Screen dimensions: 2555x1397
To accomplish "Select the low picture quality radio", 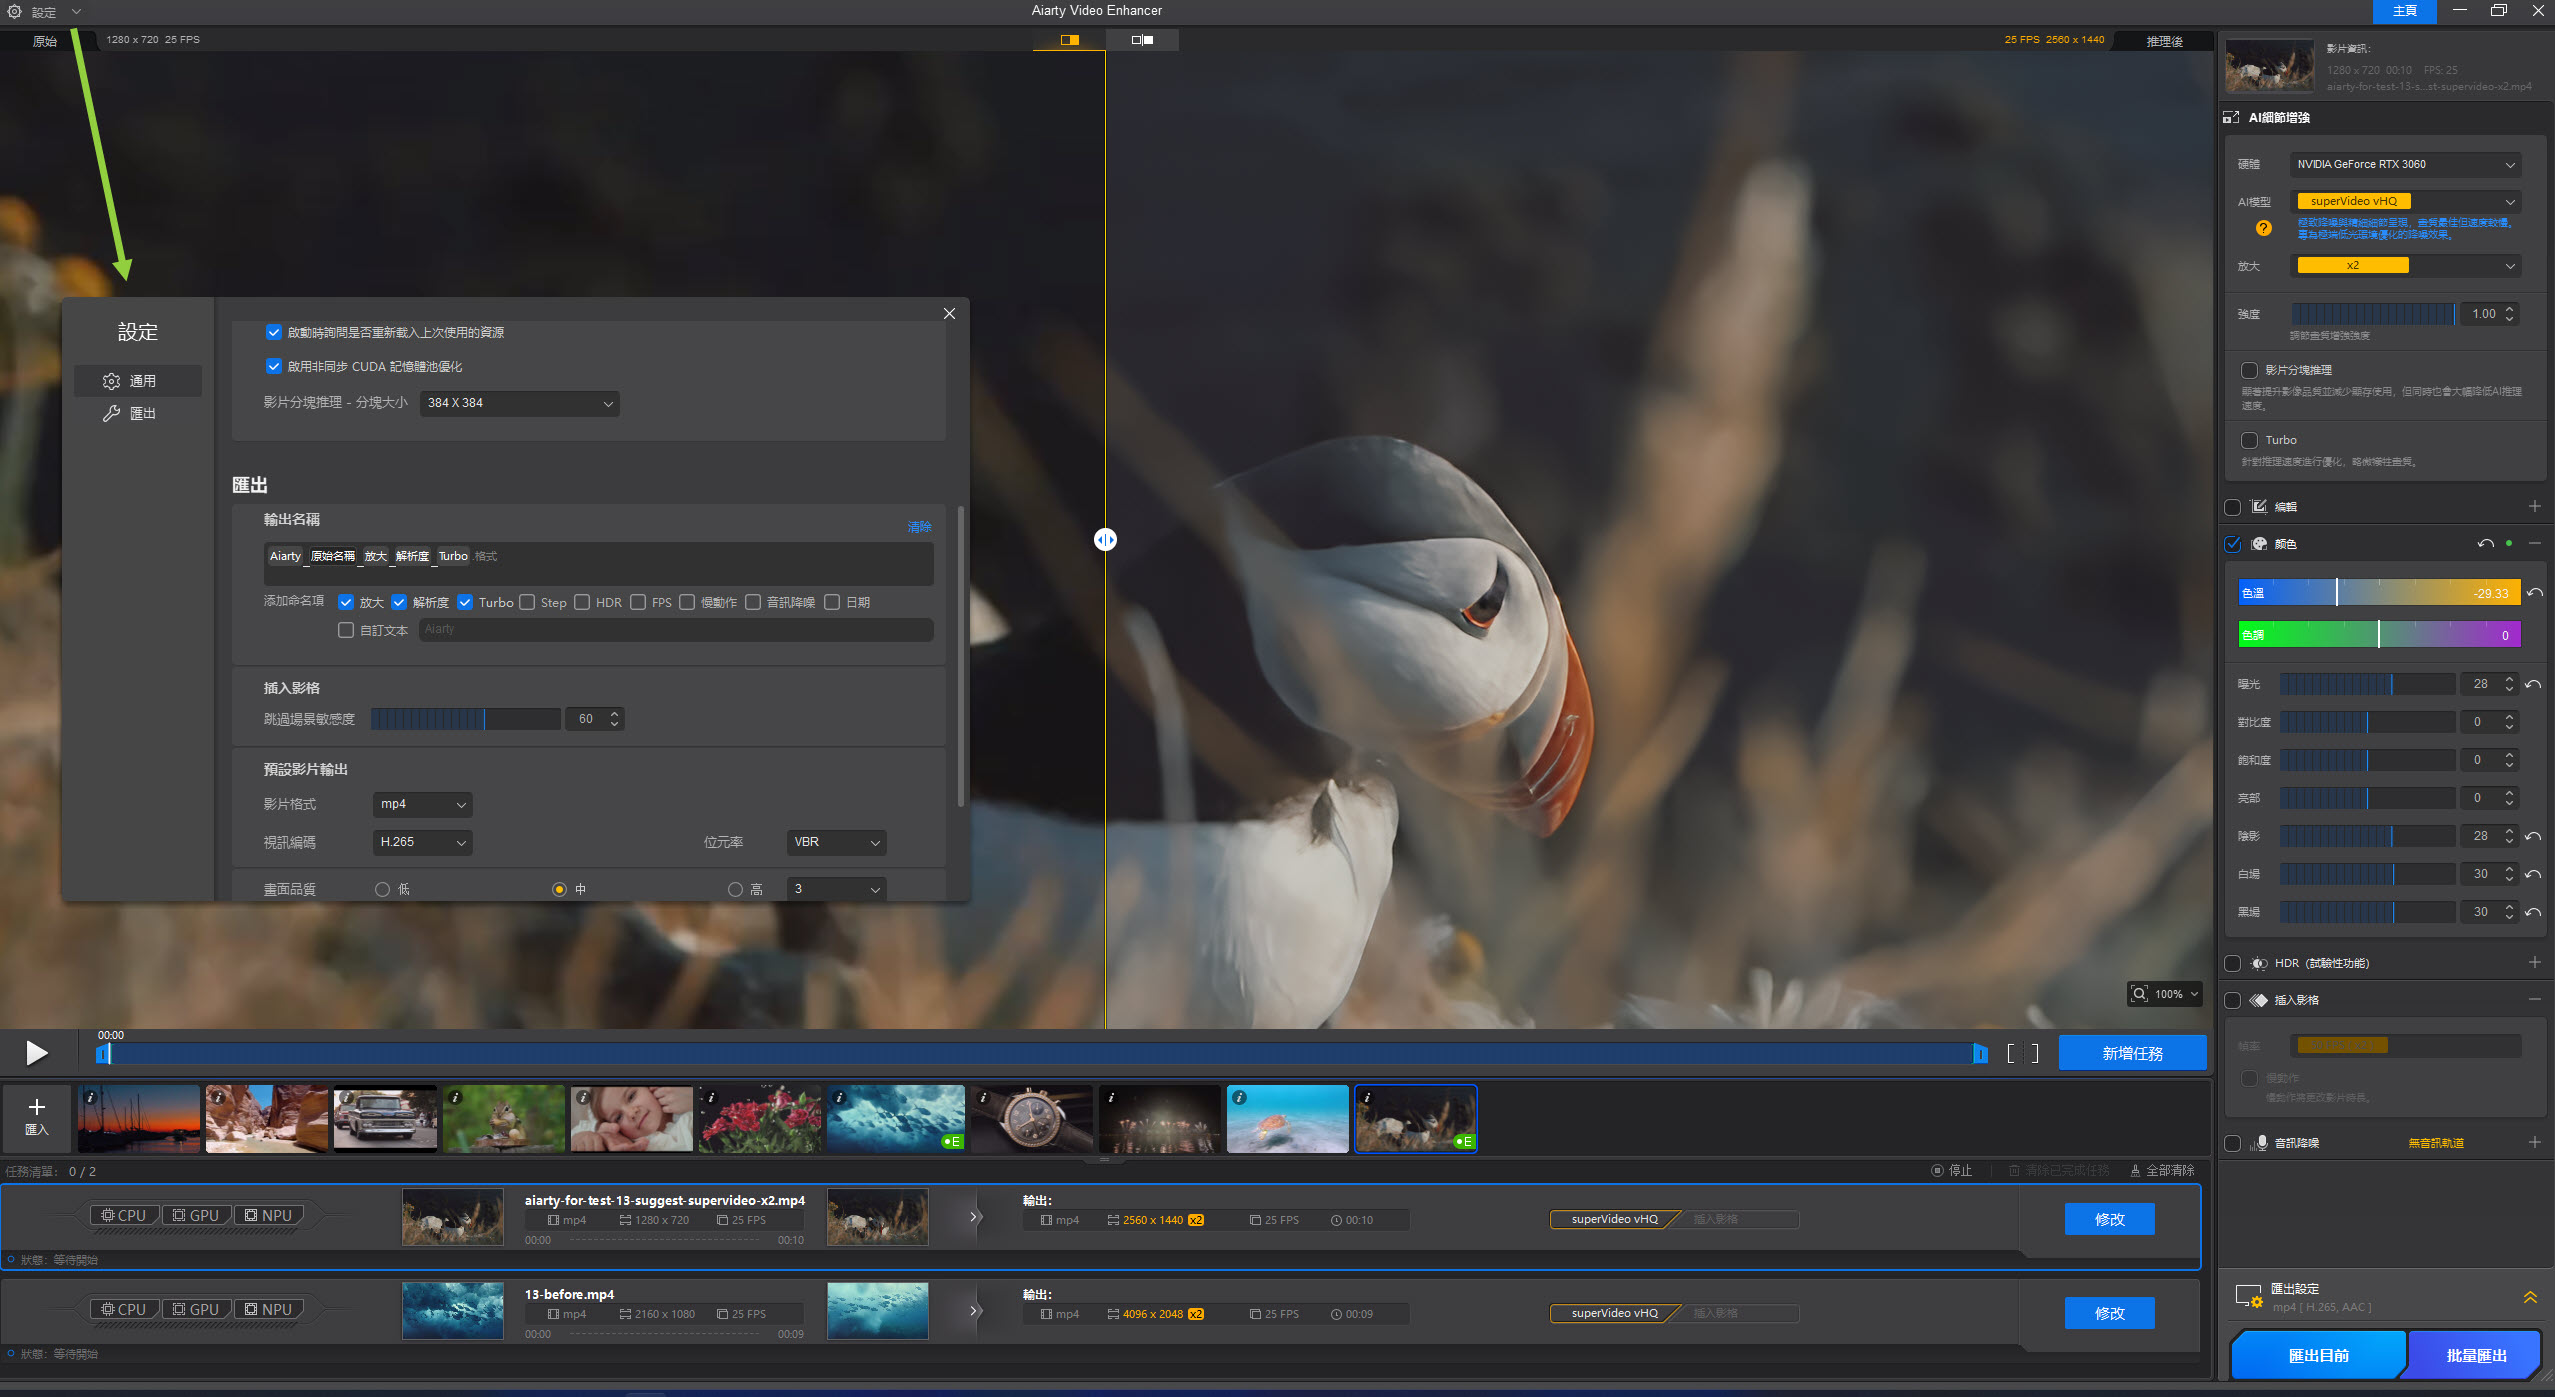I will pos(382,890).
